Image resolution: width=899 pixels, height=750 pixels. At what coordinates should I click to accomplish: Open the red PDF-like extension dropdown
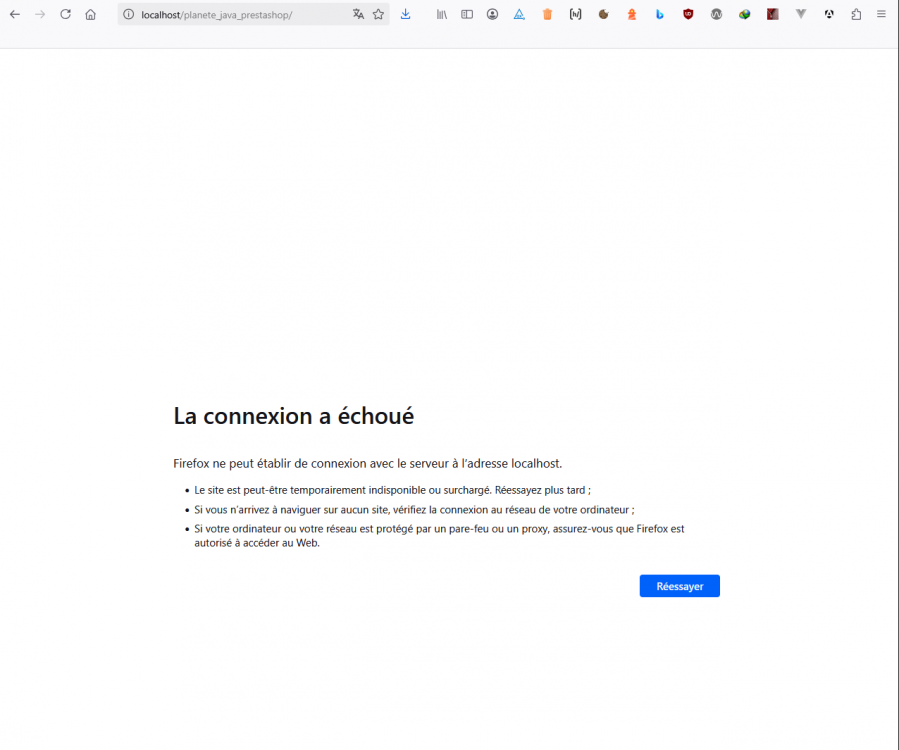pos(771,14)
